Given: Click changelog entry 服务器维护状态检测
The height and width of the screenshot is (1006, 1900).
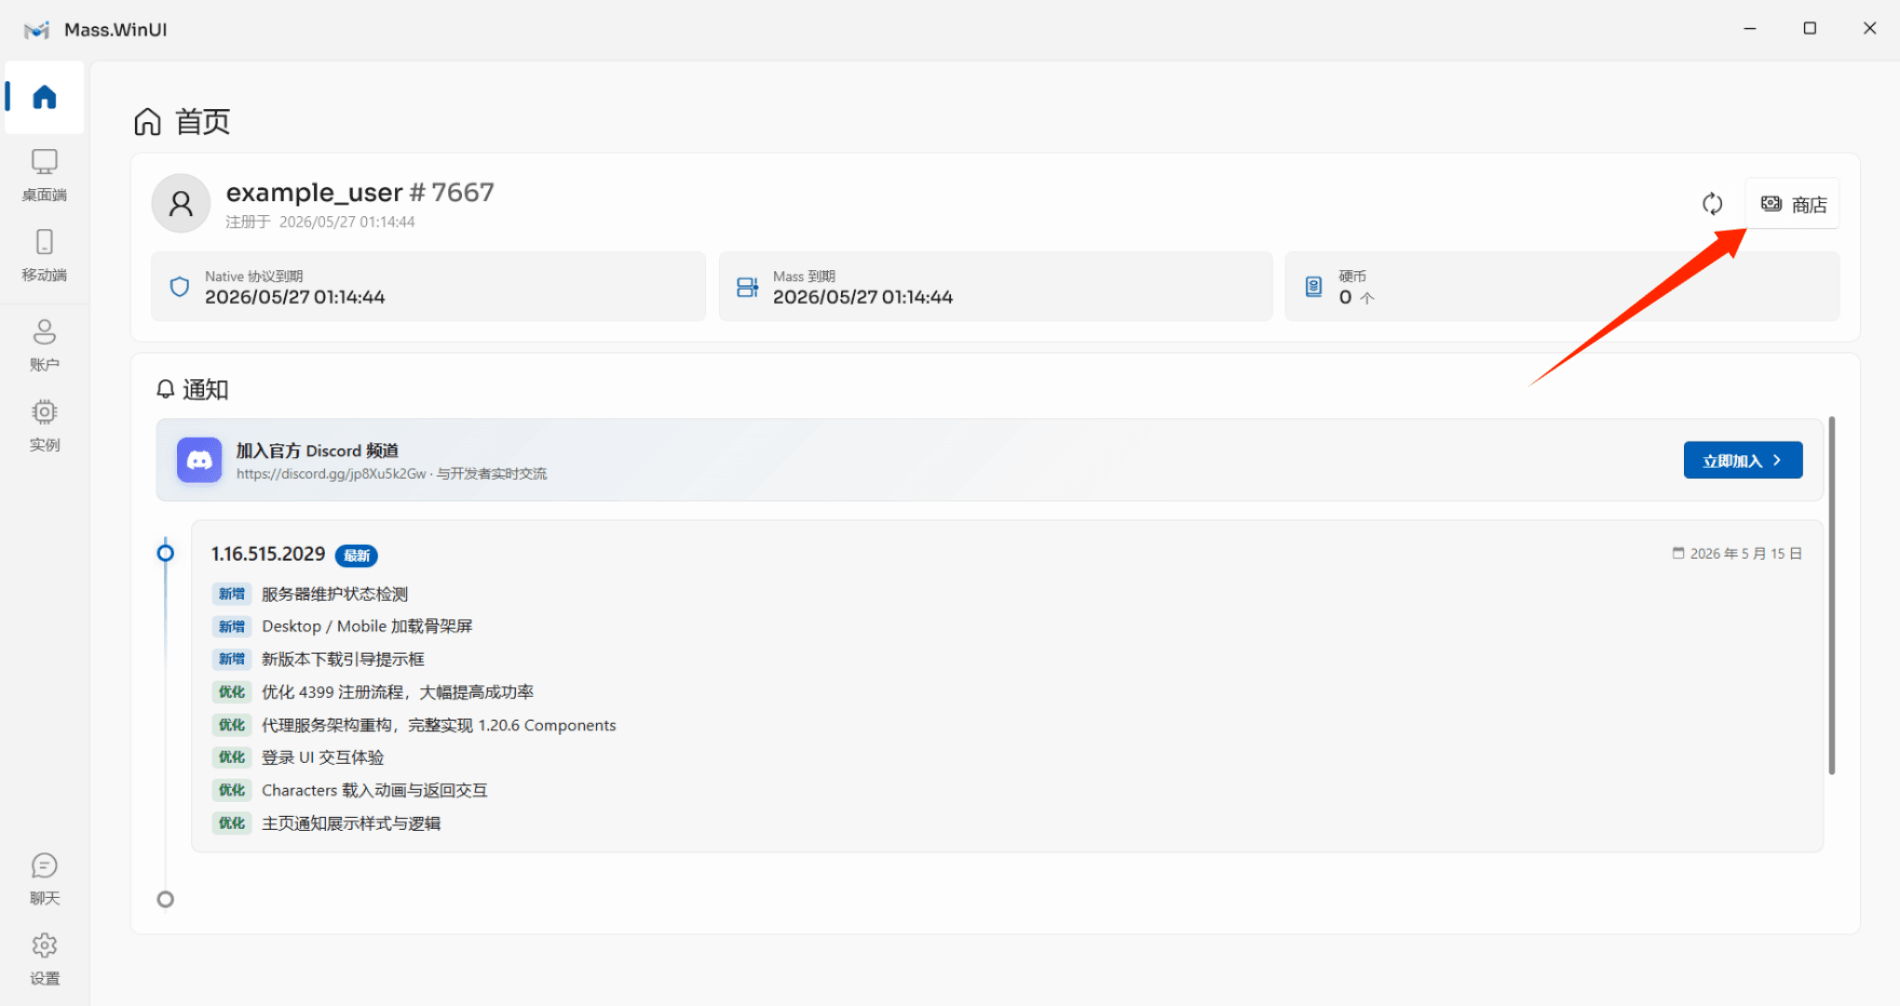Looking at the screenshot, I should point(335,594).
